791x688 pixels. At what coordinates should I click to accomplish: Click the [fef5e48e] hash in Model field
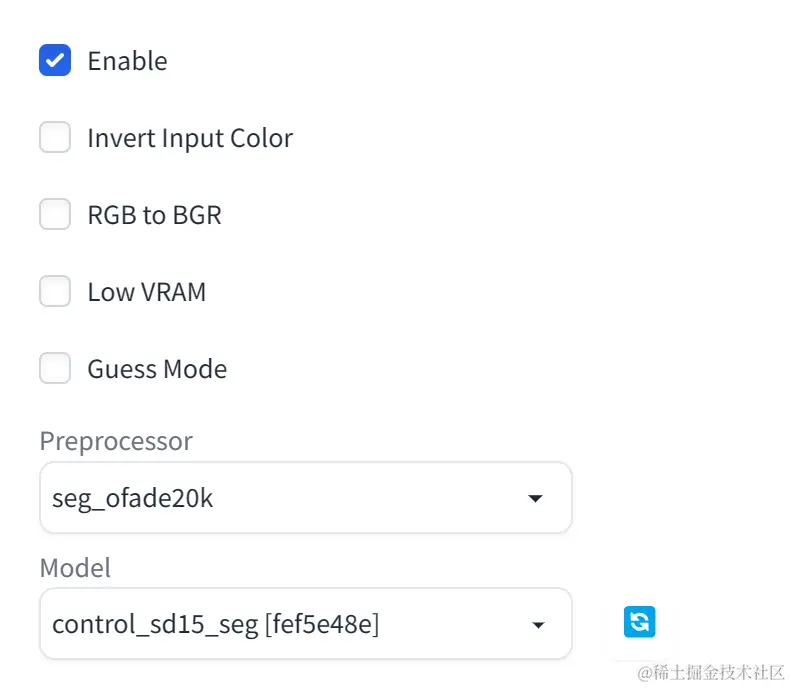point(321,625)
